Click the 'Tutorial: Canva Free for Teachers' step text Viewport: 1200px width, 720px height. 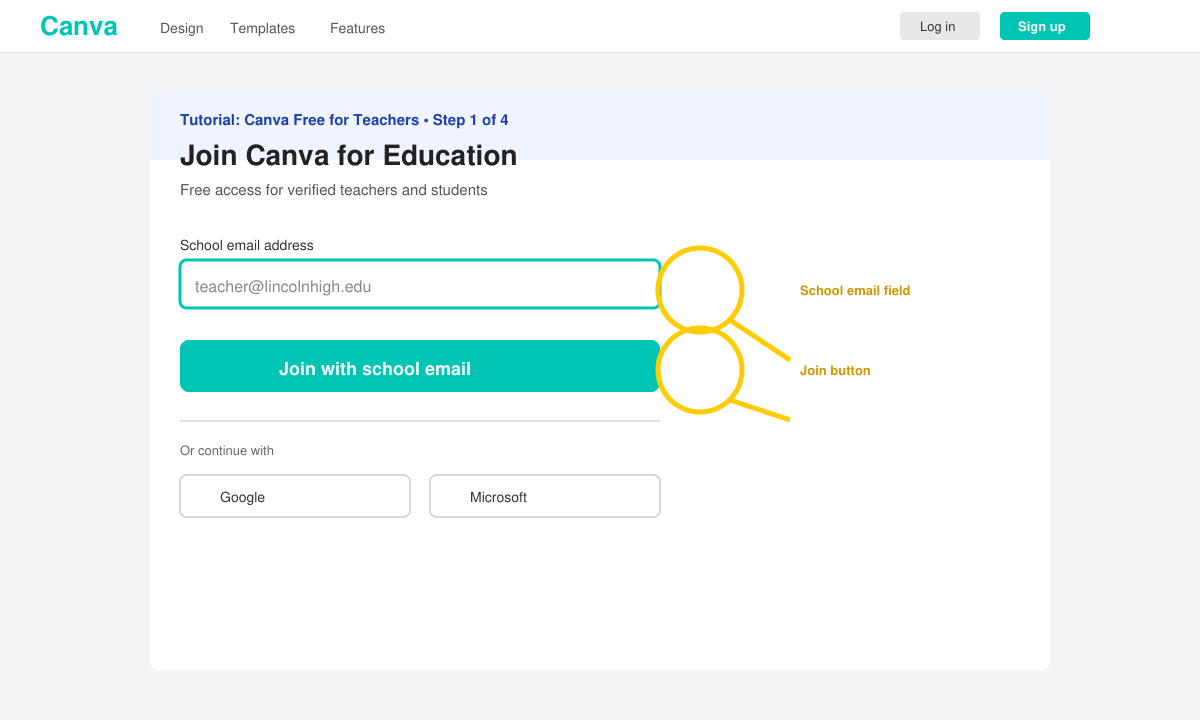pos(344,120)
